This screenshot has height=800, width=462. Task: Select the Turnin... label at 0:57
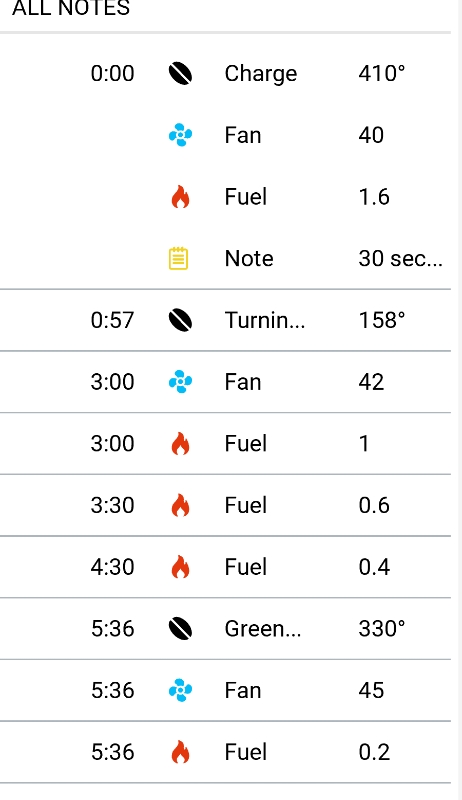[265, 320]
